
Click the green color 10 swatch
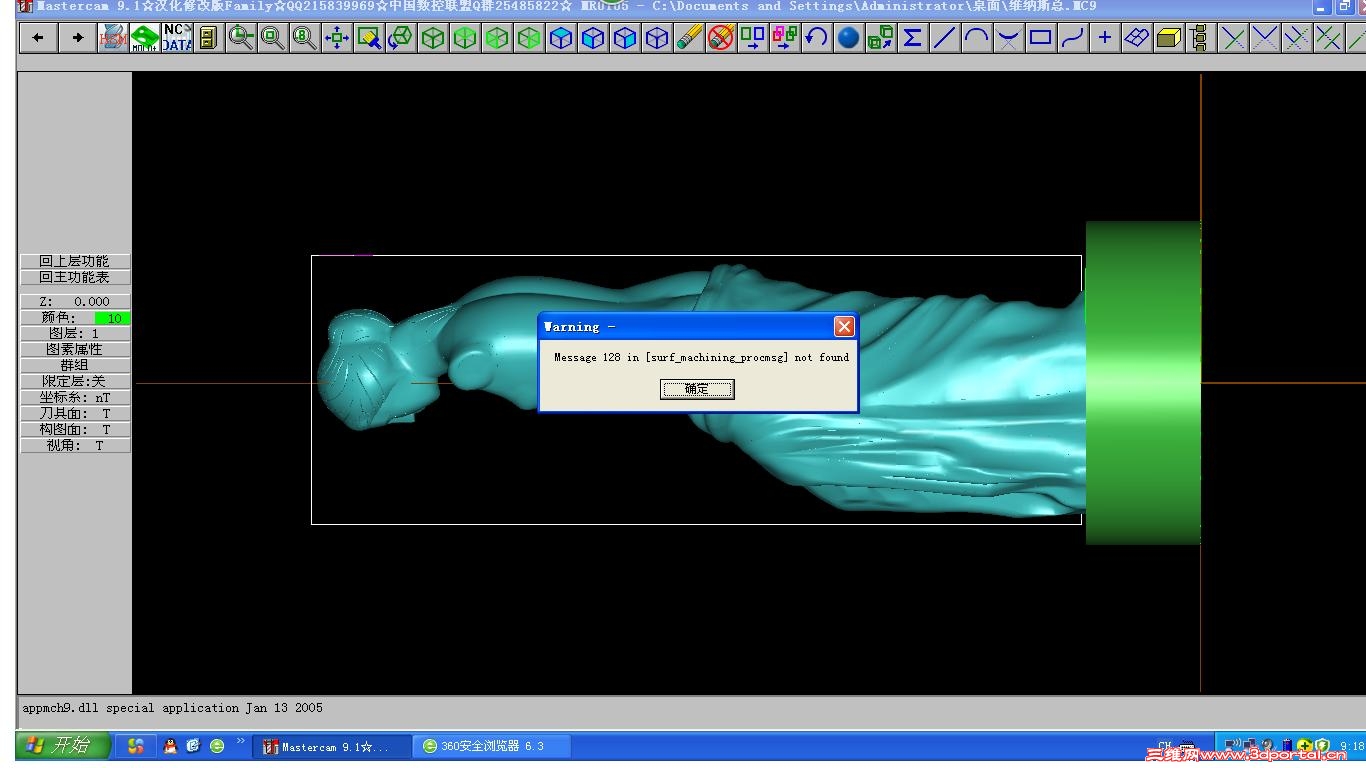click(x=113, y=318)
